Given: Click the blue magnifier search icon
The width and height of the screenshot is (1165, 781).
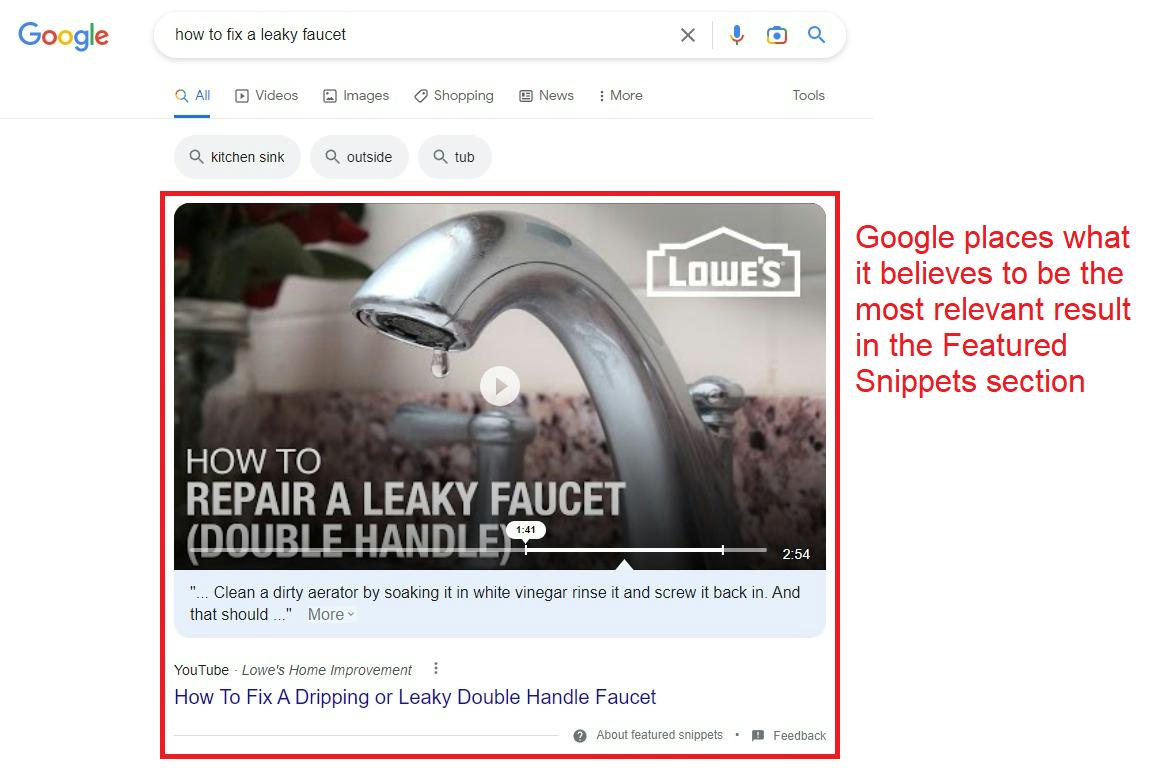Looking at the screenshot, I should [x=817, y=35].
